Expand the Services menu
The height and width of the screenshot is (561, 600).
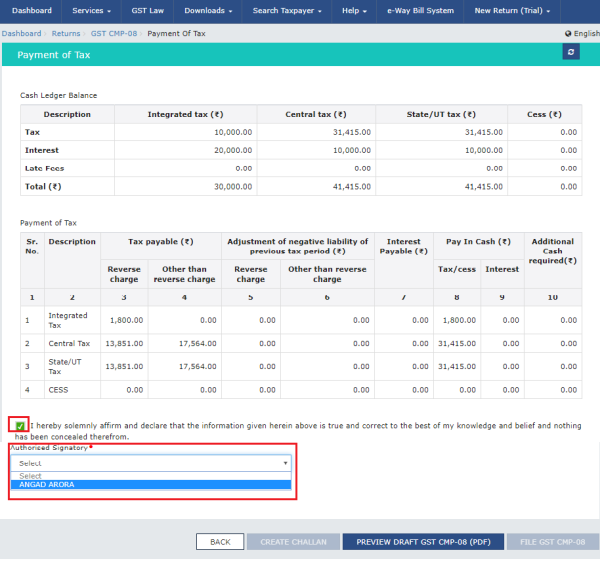[x=92, y=11]
